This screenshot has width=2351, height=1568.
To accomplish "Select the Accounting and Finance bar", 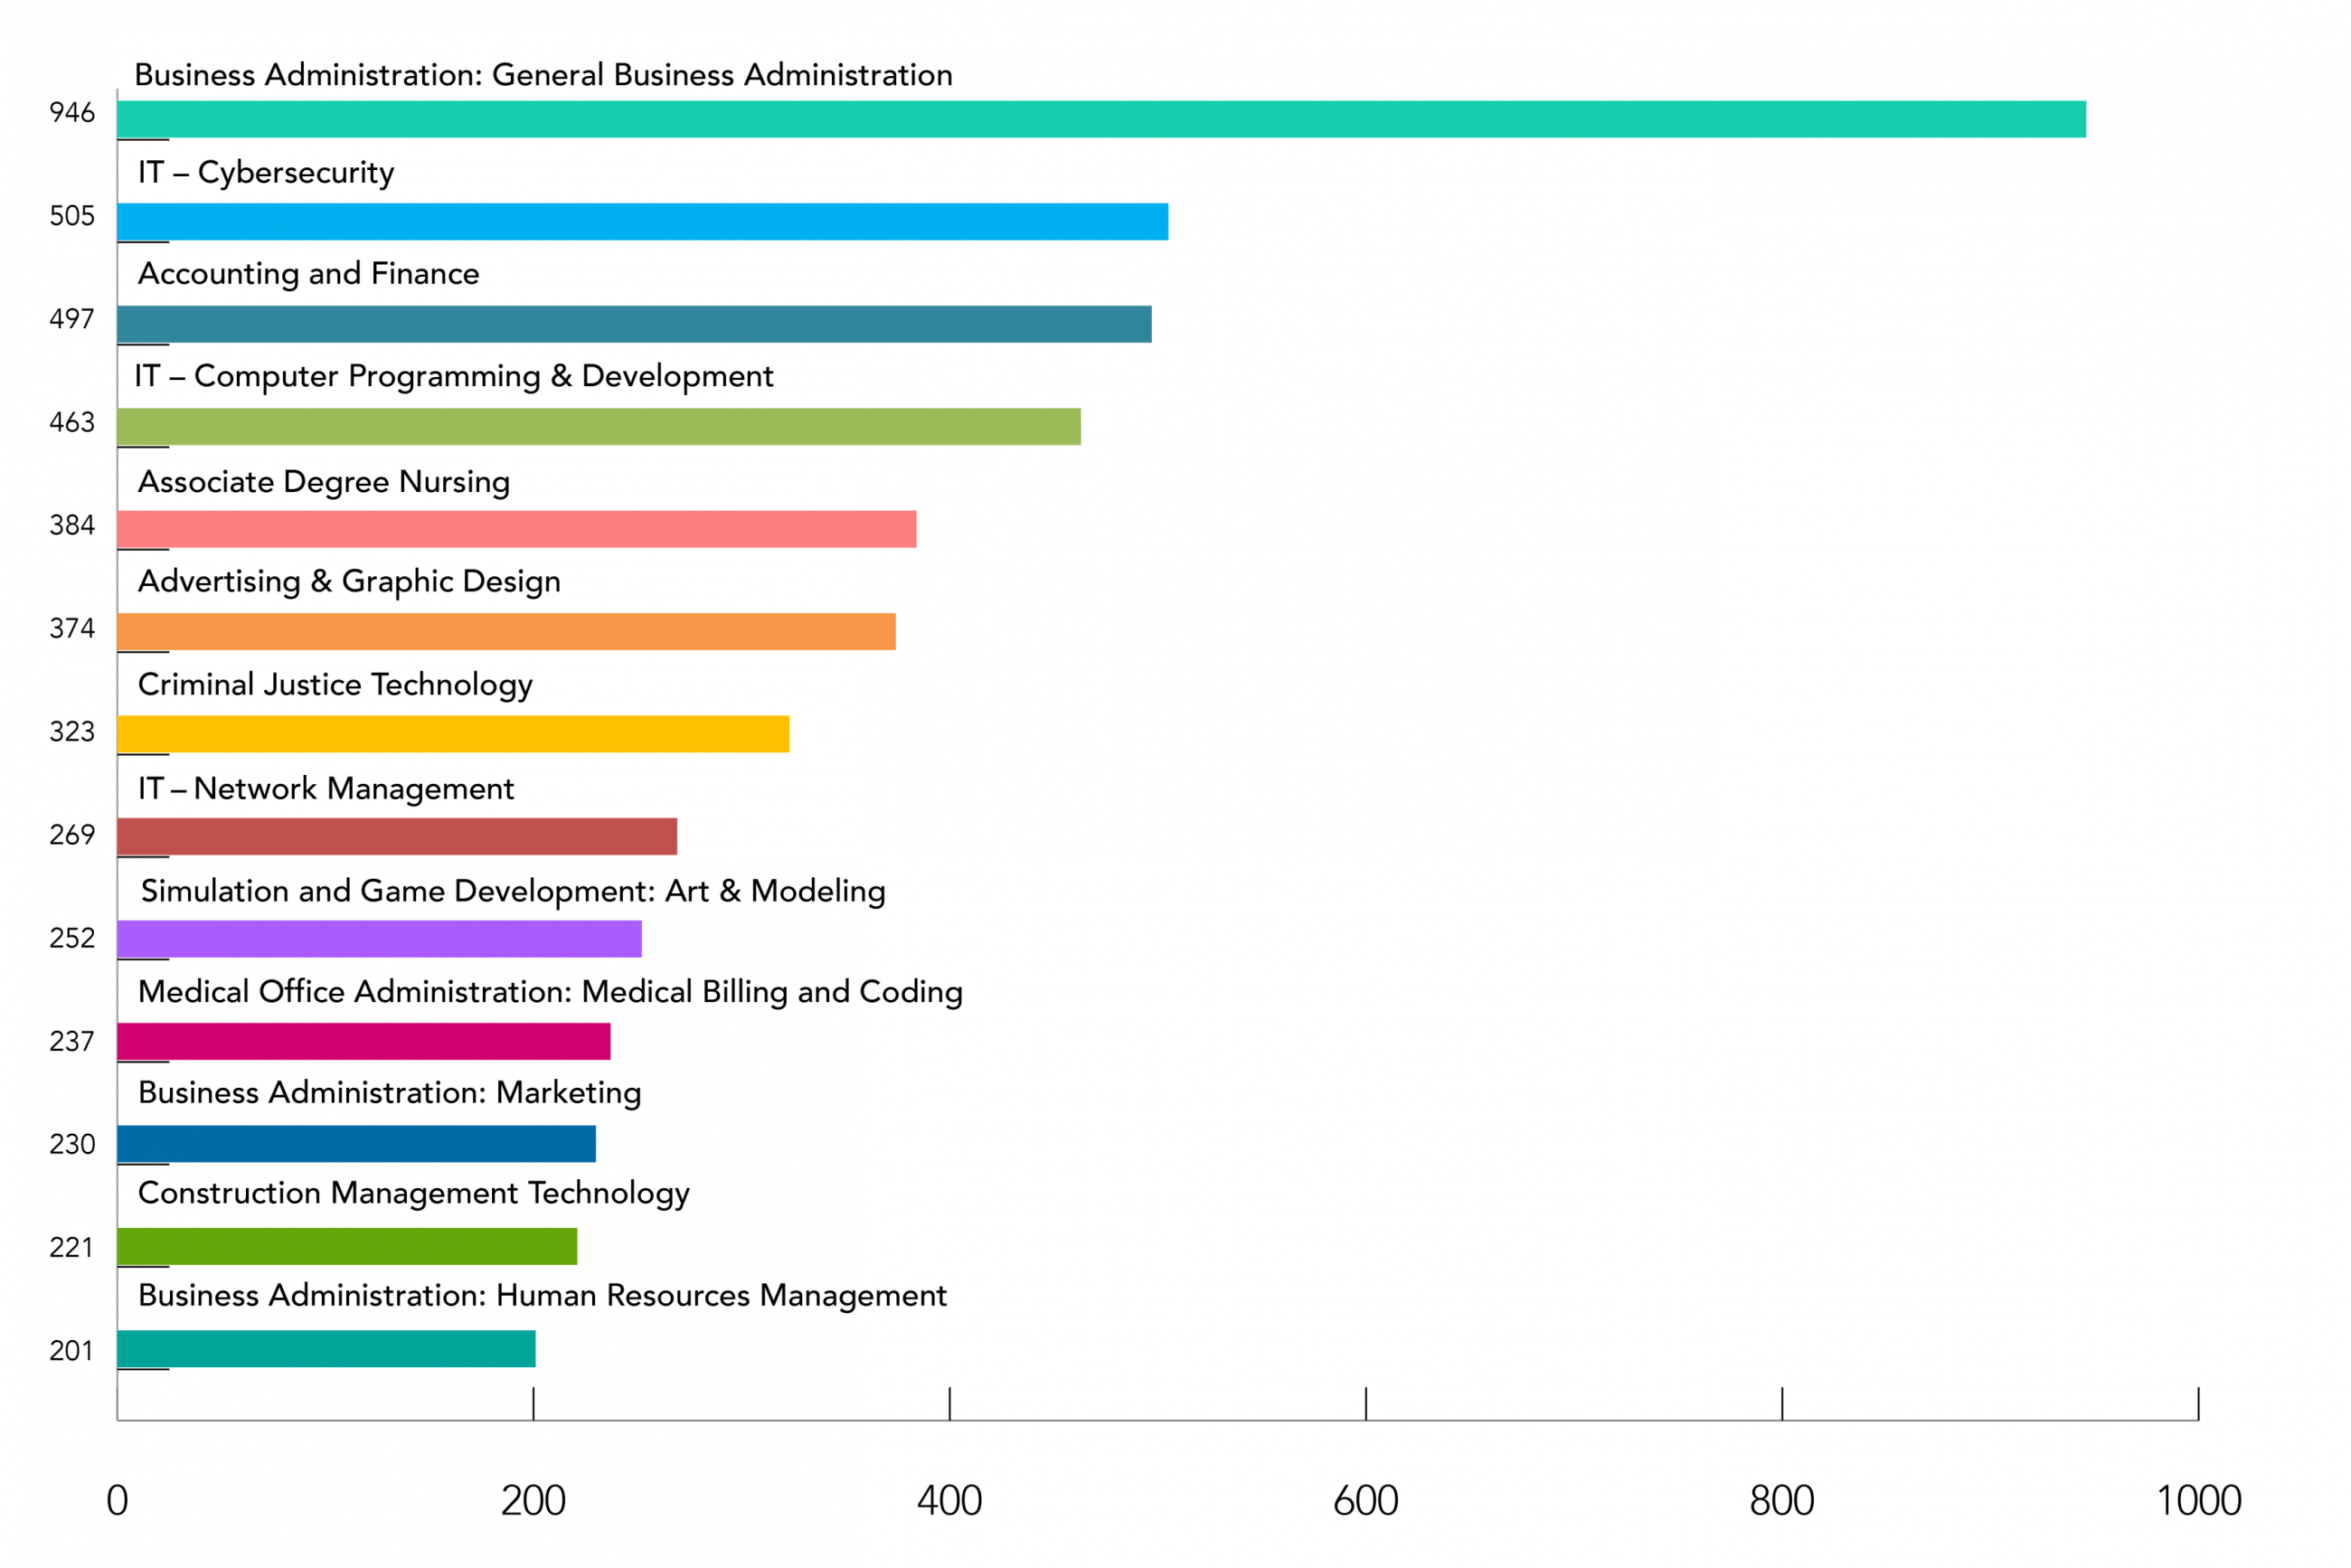I will click(634, 324).
